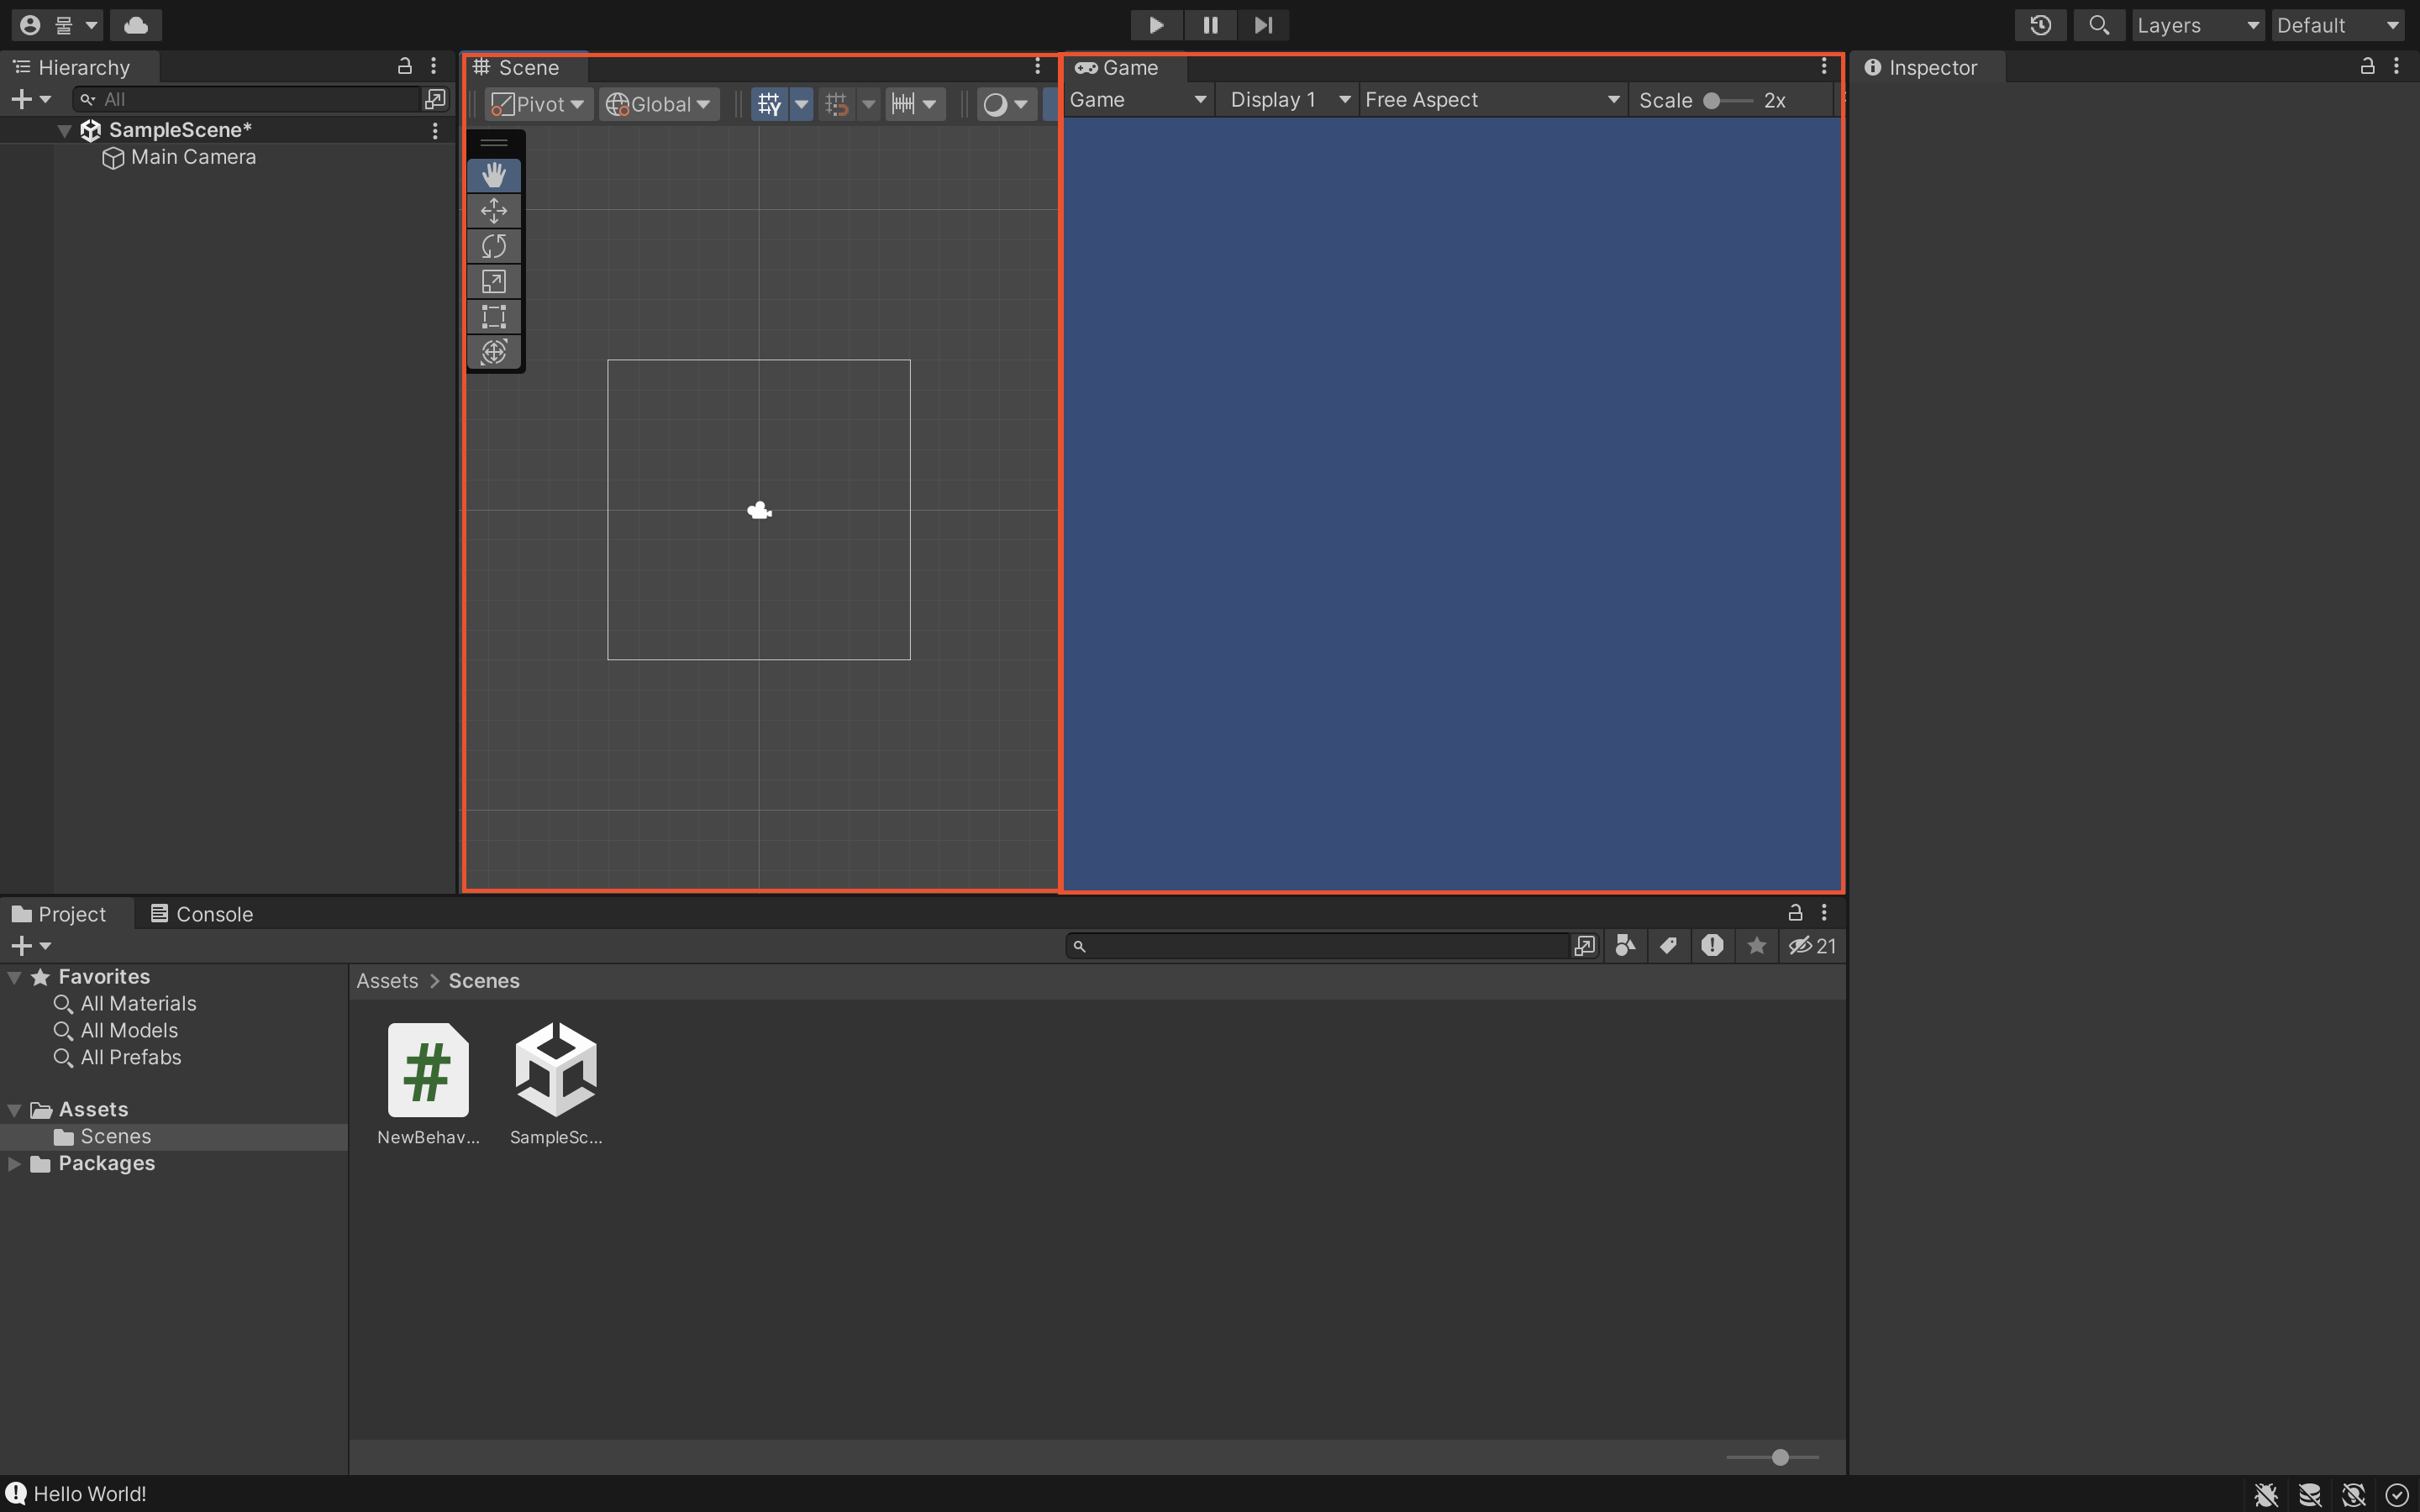The width and height of the screenshot is (2420, 1512).
Task: Select the Scale tool
Action: [x=494, y=282]
